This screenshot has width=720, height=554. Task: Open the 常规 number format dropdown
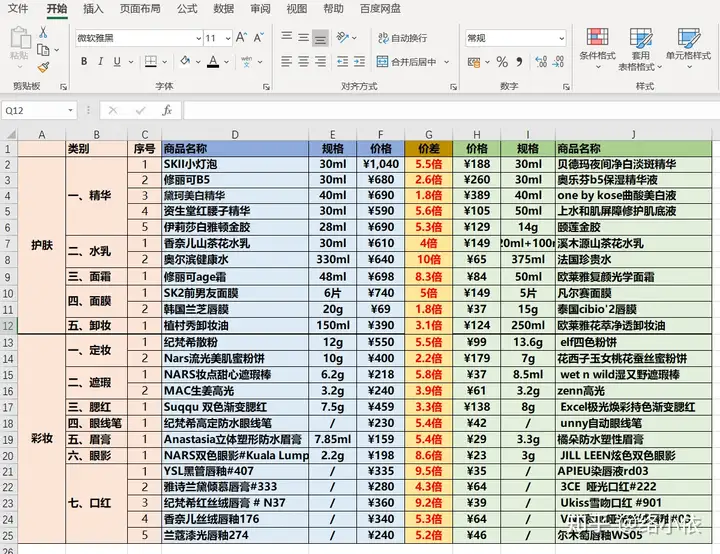click(x=561, y=38)
